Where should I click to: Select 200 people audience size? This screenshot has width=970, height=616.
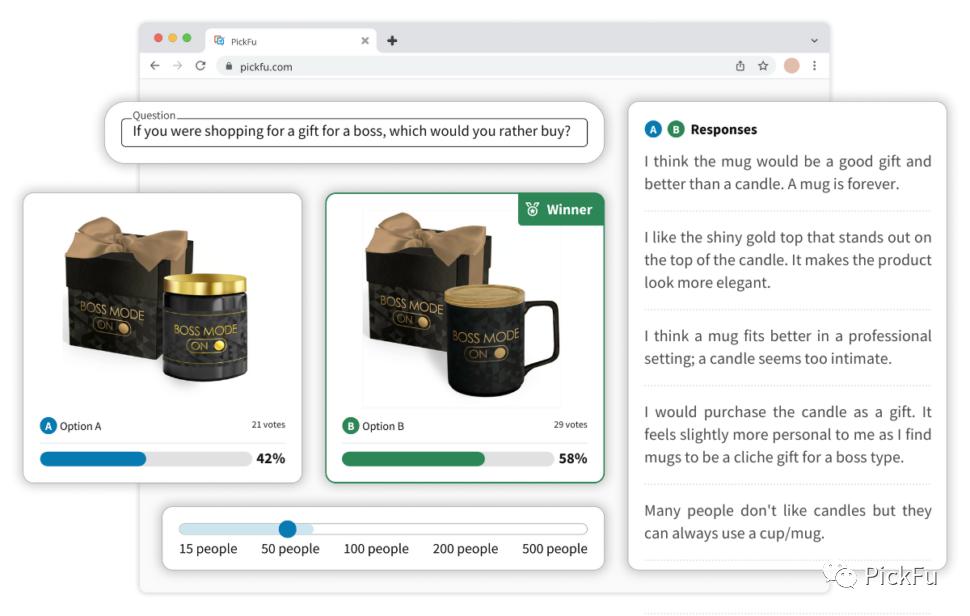coord(465,549)
